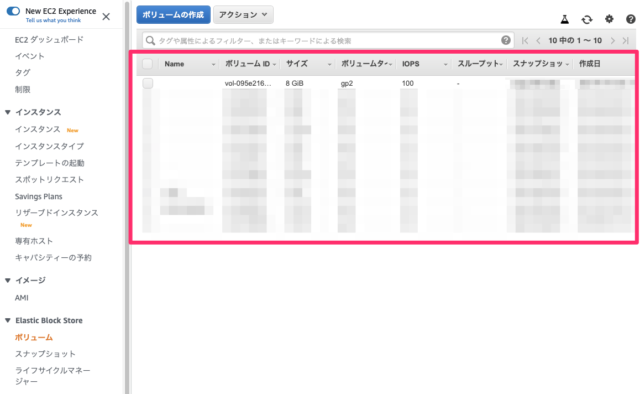Jump to the last results page
Viewport: 640px width, 394px height.
click(626, 40)
